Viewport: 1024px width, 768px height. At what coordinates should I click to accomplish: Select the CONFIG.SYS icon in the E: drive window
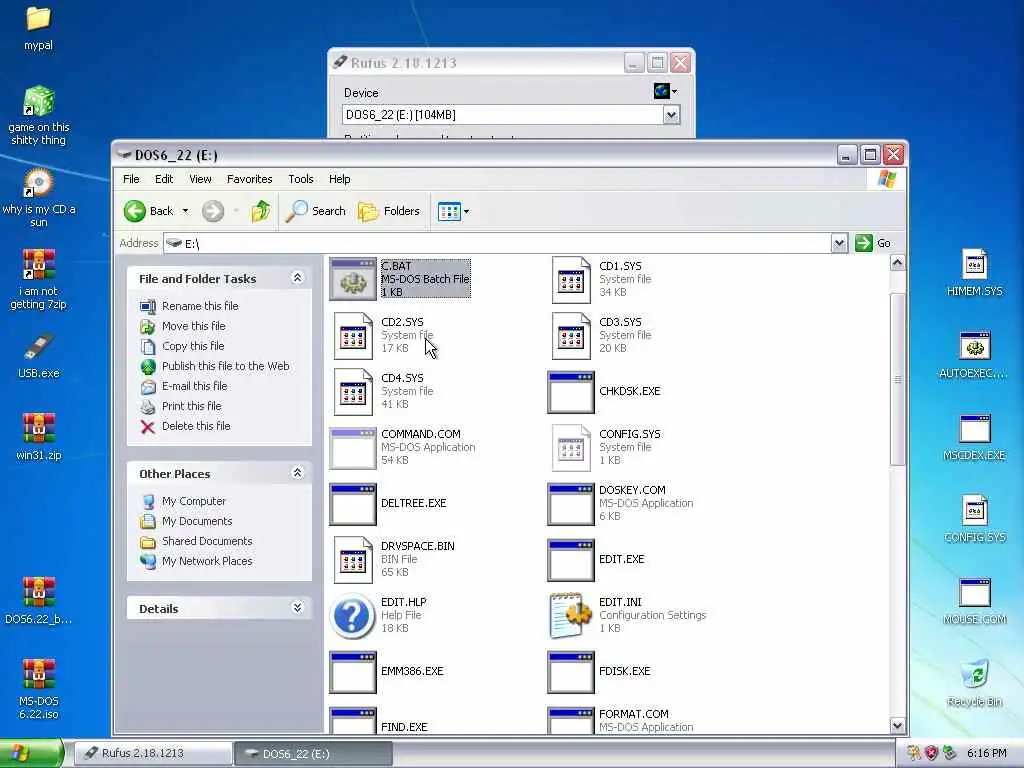571,448
